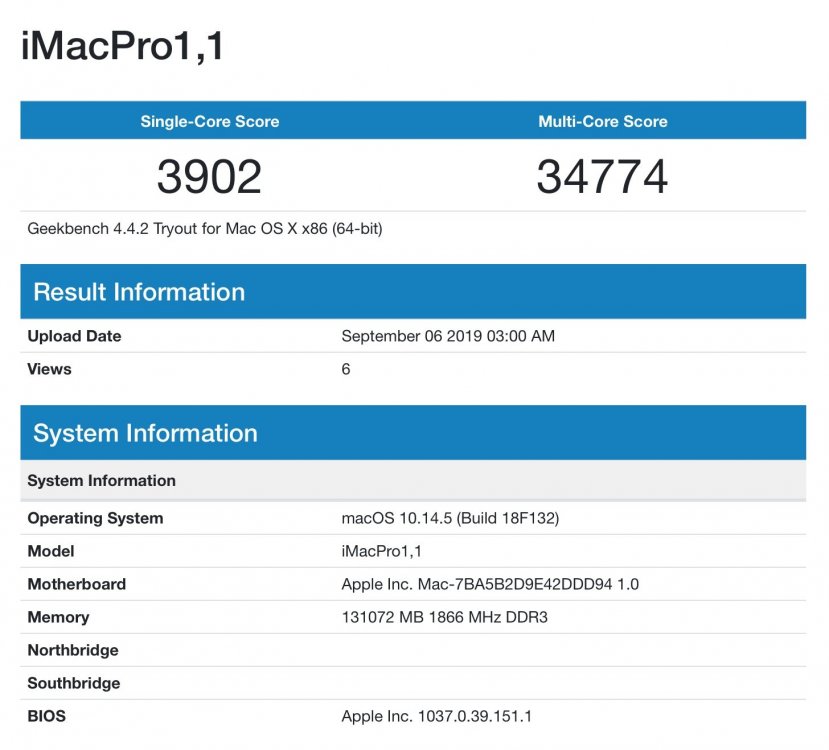This screenshot has width=829, height=750.
Task: Select the iMacPro1,1 page title
Action: click(x=122, y=47)
